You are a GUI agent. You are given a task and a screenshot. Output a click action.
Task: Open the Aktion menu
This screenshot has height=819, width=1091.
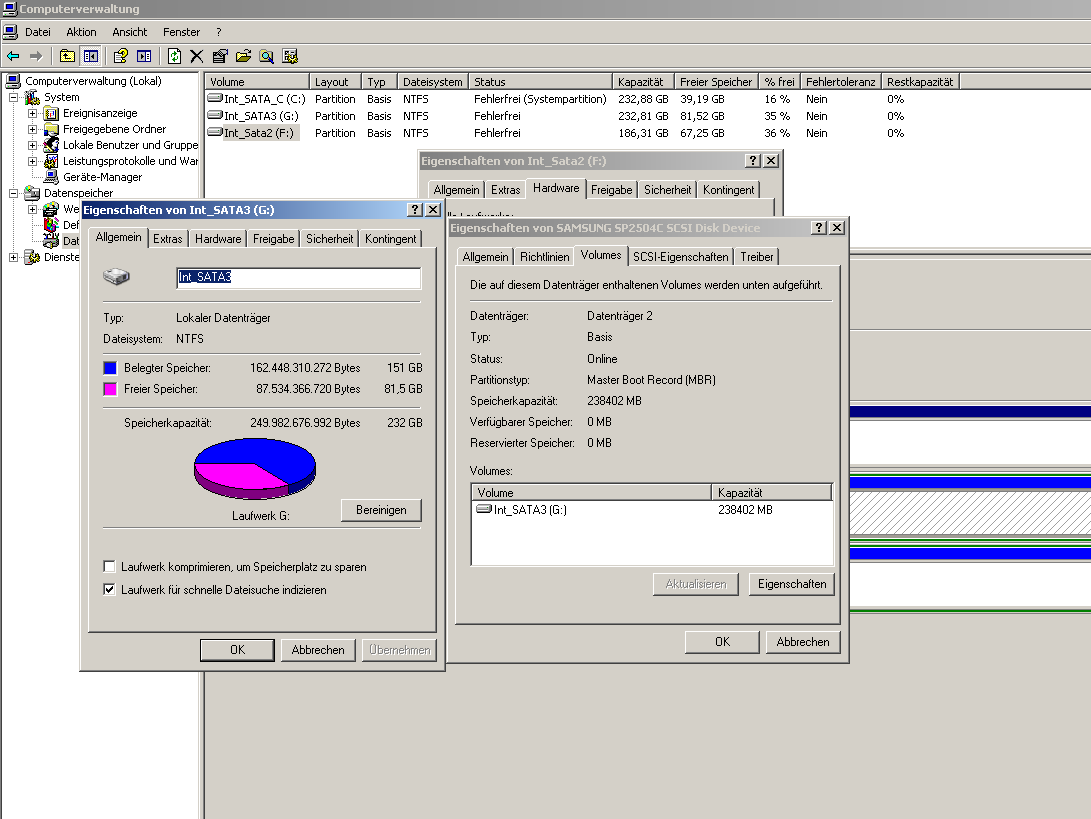(x=81, y=32)
